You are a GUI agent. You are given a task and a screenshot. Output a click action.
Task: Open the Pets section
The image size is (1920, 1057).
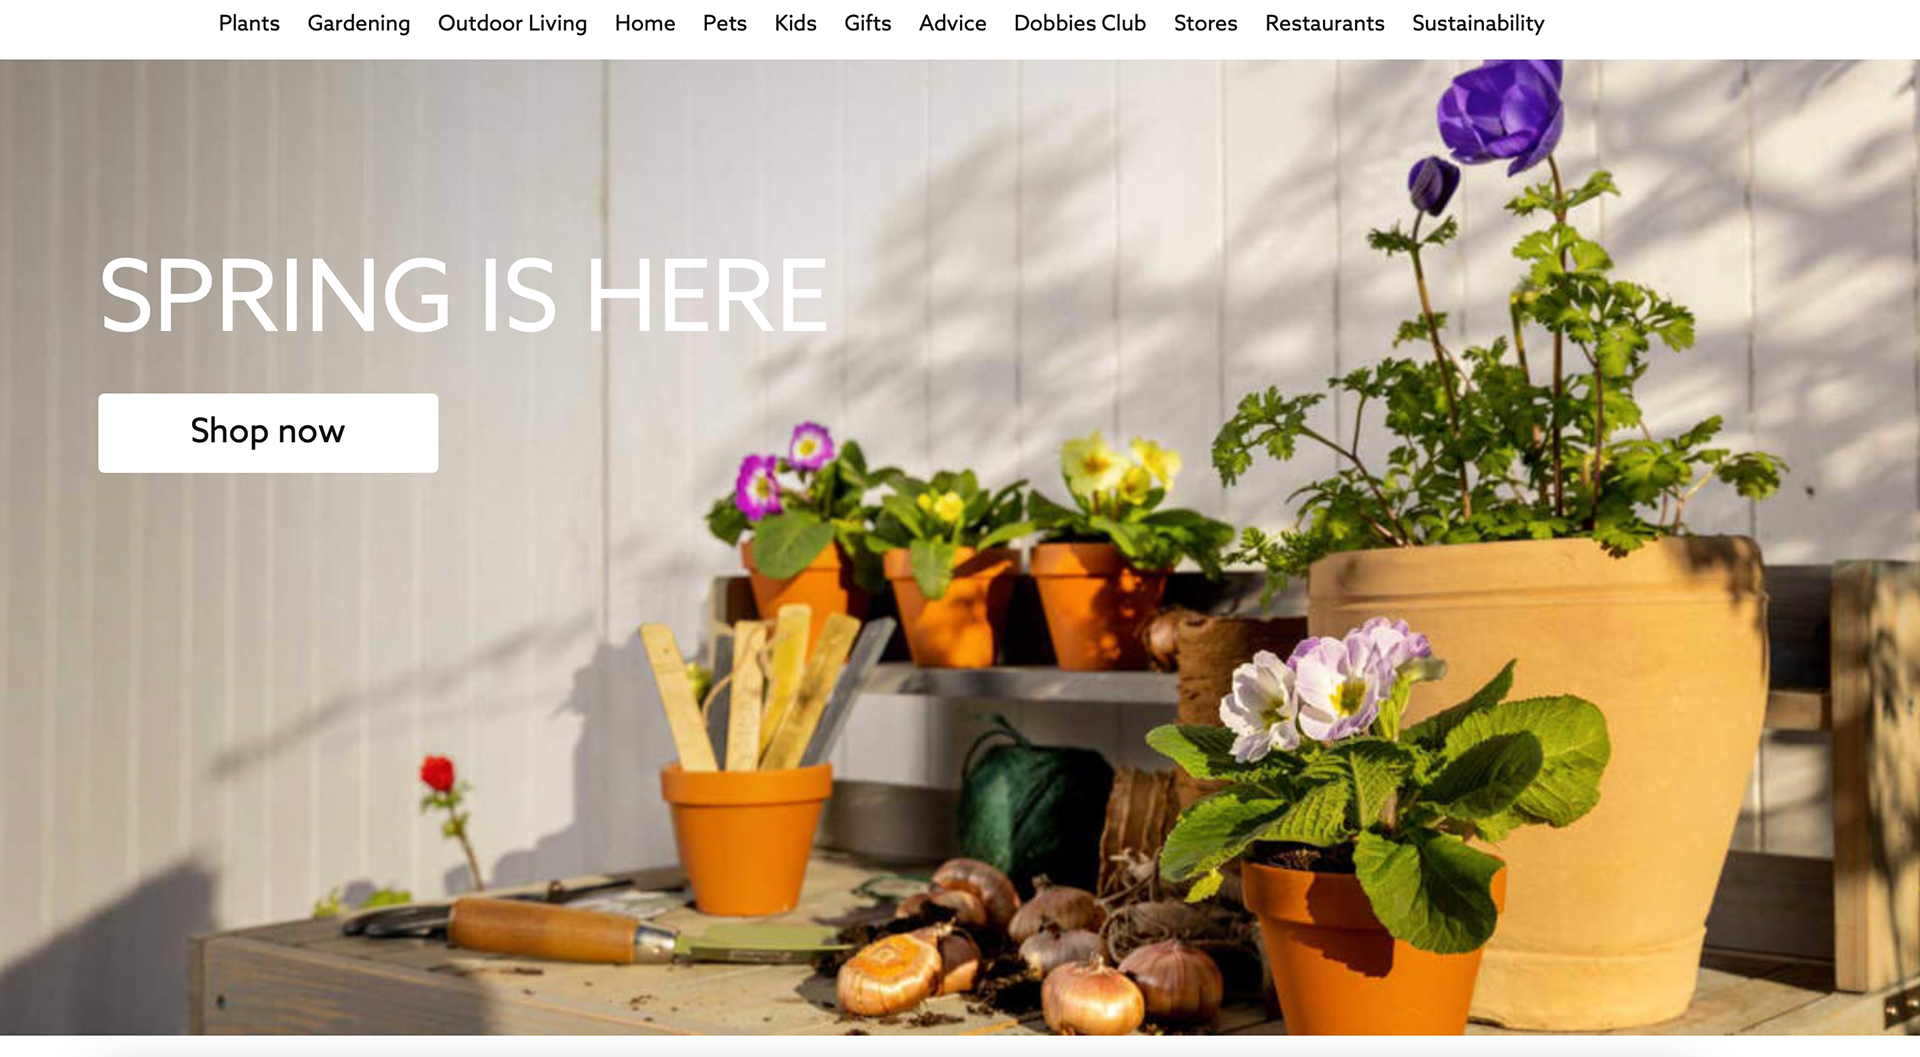724,23
